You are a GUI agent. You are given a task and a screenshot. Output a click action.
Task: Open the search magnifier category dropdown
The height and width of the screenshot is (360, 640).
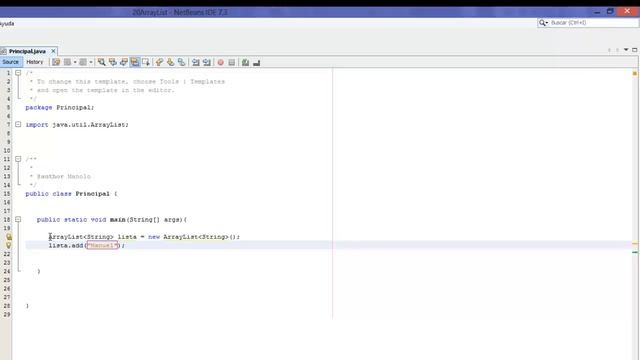pos(543,23)
